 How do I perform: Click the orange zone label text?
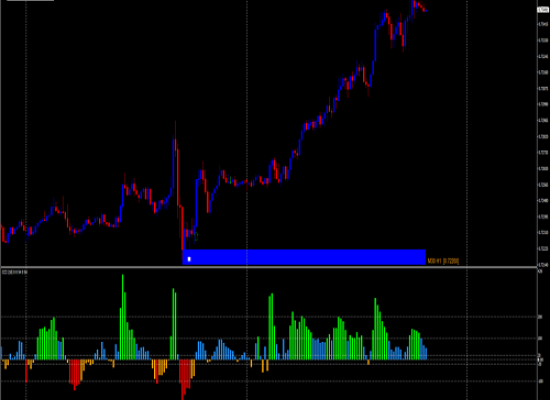(x=443, y=261)
